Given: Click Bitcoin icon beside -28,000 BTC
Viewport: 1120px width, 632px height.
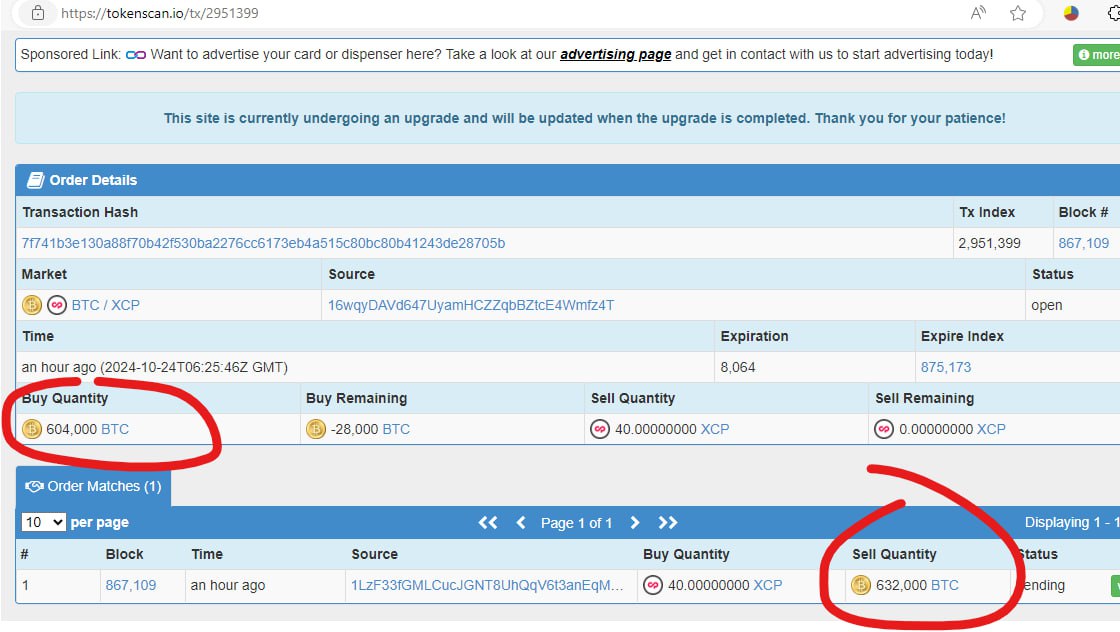Looking at the screenshot, I should point(316,428).
